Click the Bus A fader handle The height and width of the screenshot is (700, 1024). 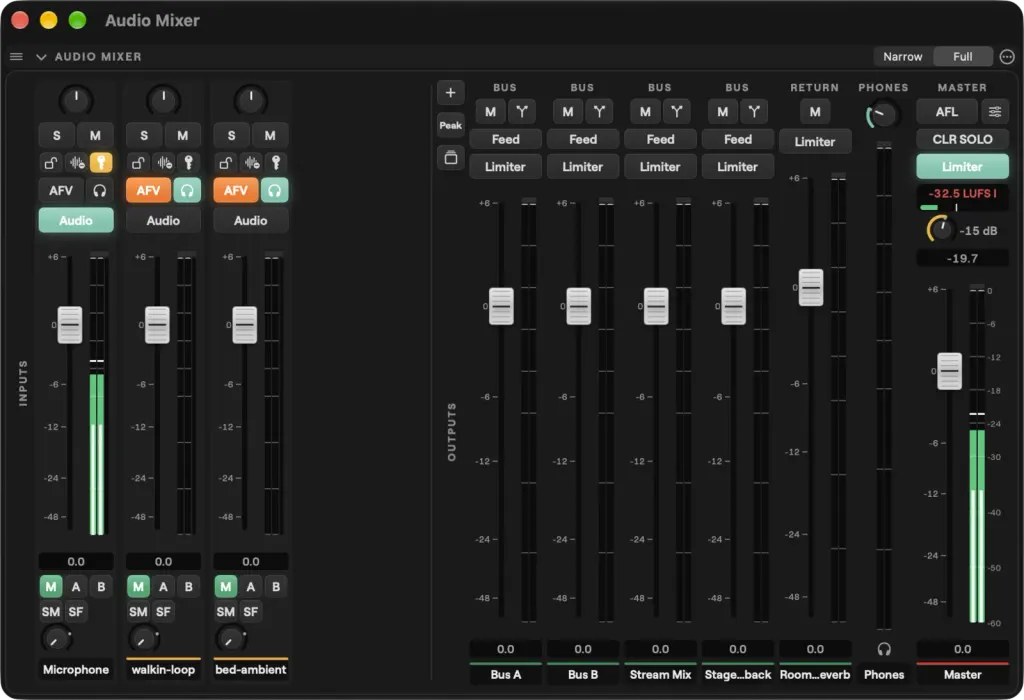[x=502, y=306]
